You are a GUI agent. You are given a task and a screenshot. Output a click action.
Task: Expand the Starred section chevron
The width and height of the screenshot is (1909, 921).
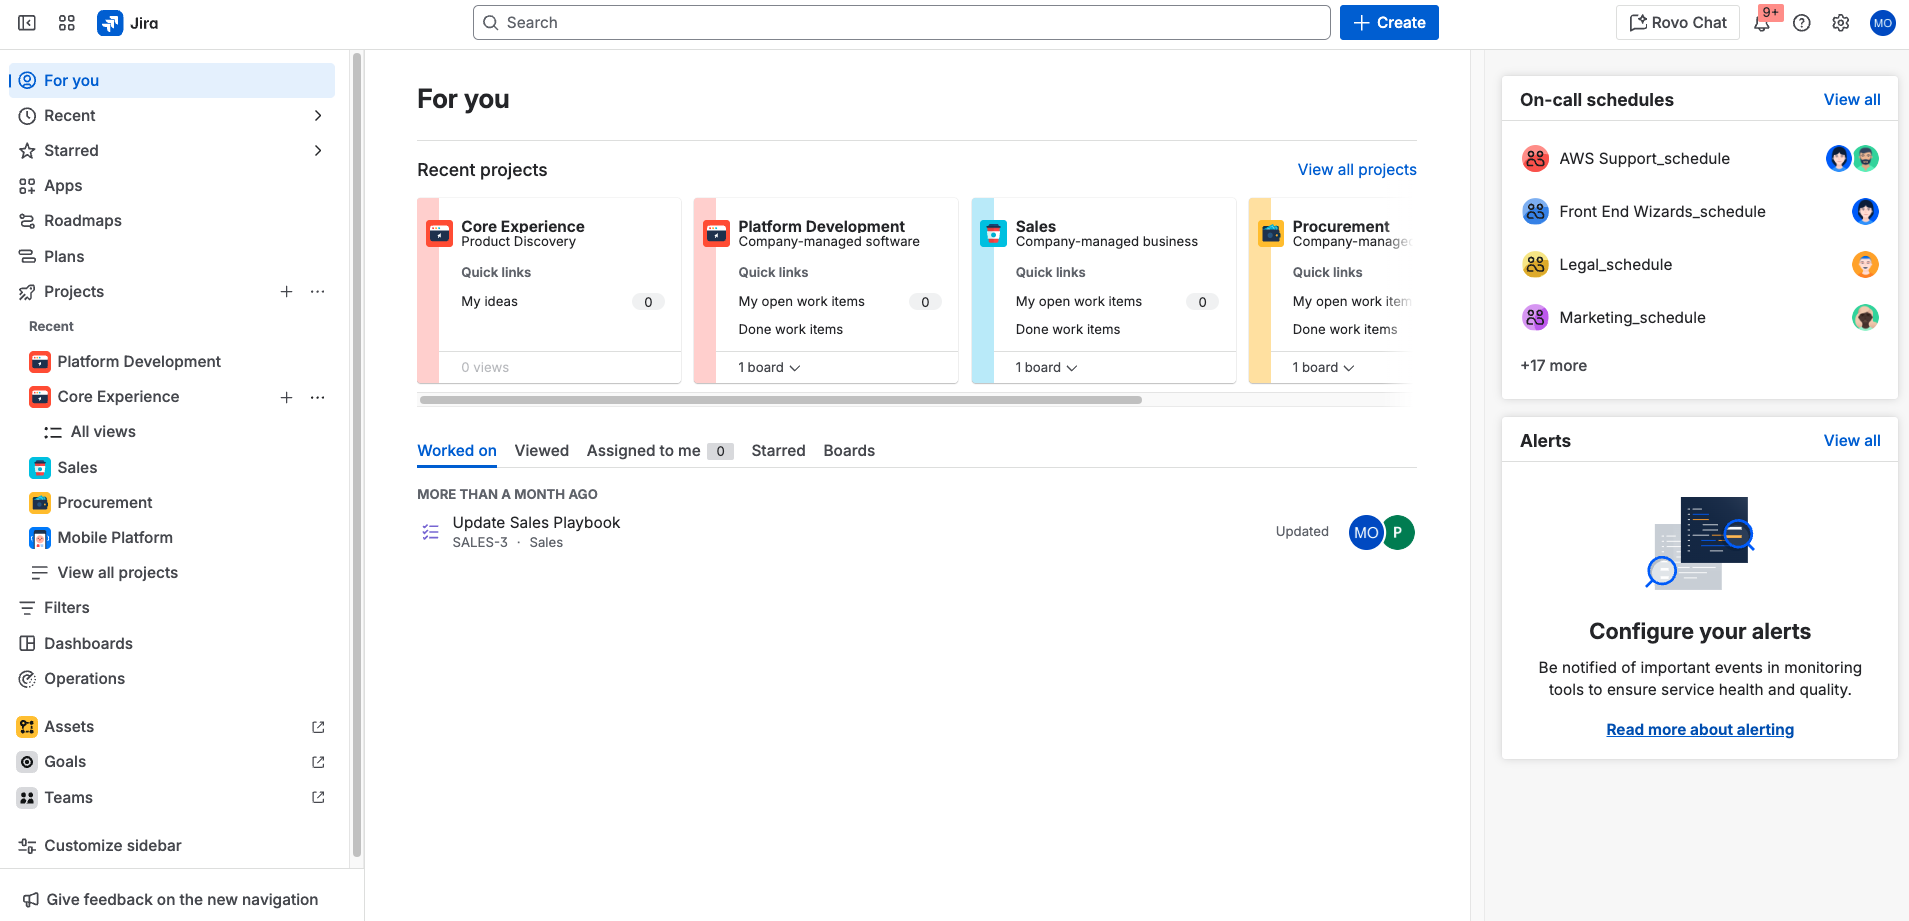pos(318,151)
